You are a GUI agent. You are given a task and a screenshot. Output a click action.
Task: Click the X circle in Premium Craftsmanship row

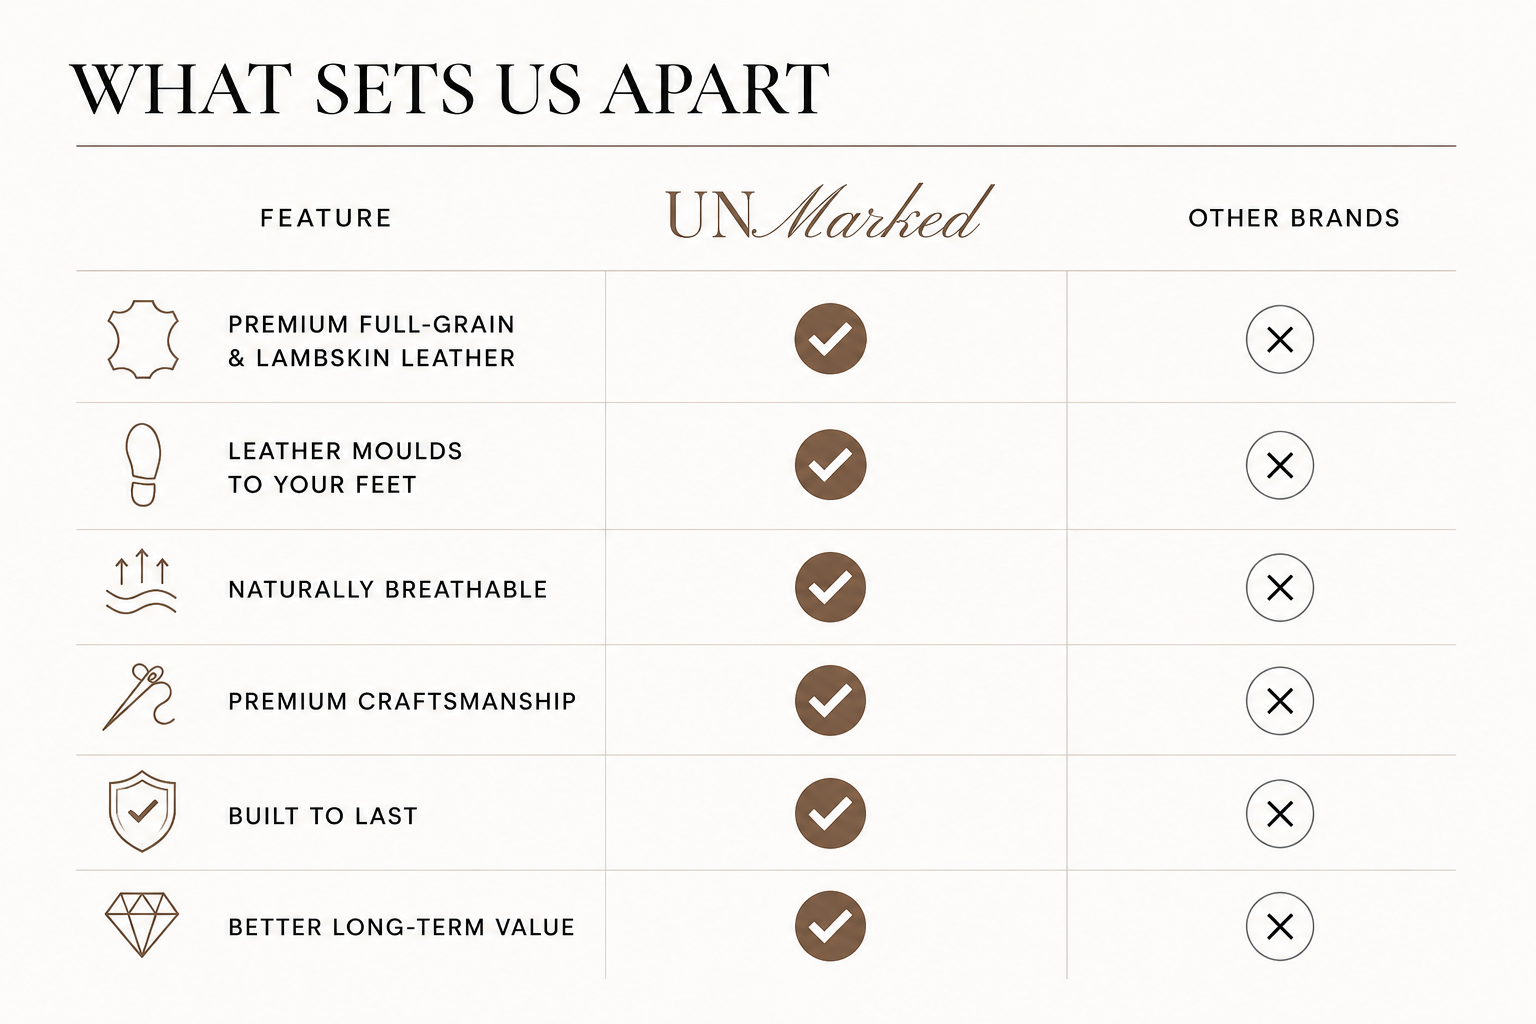(1280, 701)
